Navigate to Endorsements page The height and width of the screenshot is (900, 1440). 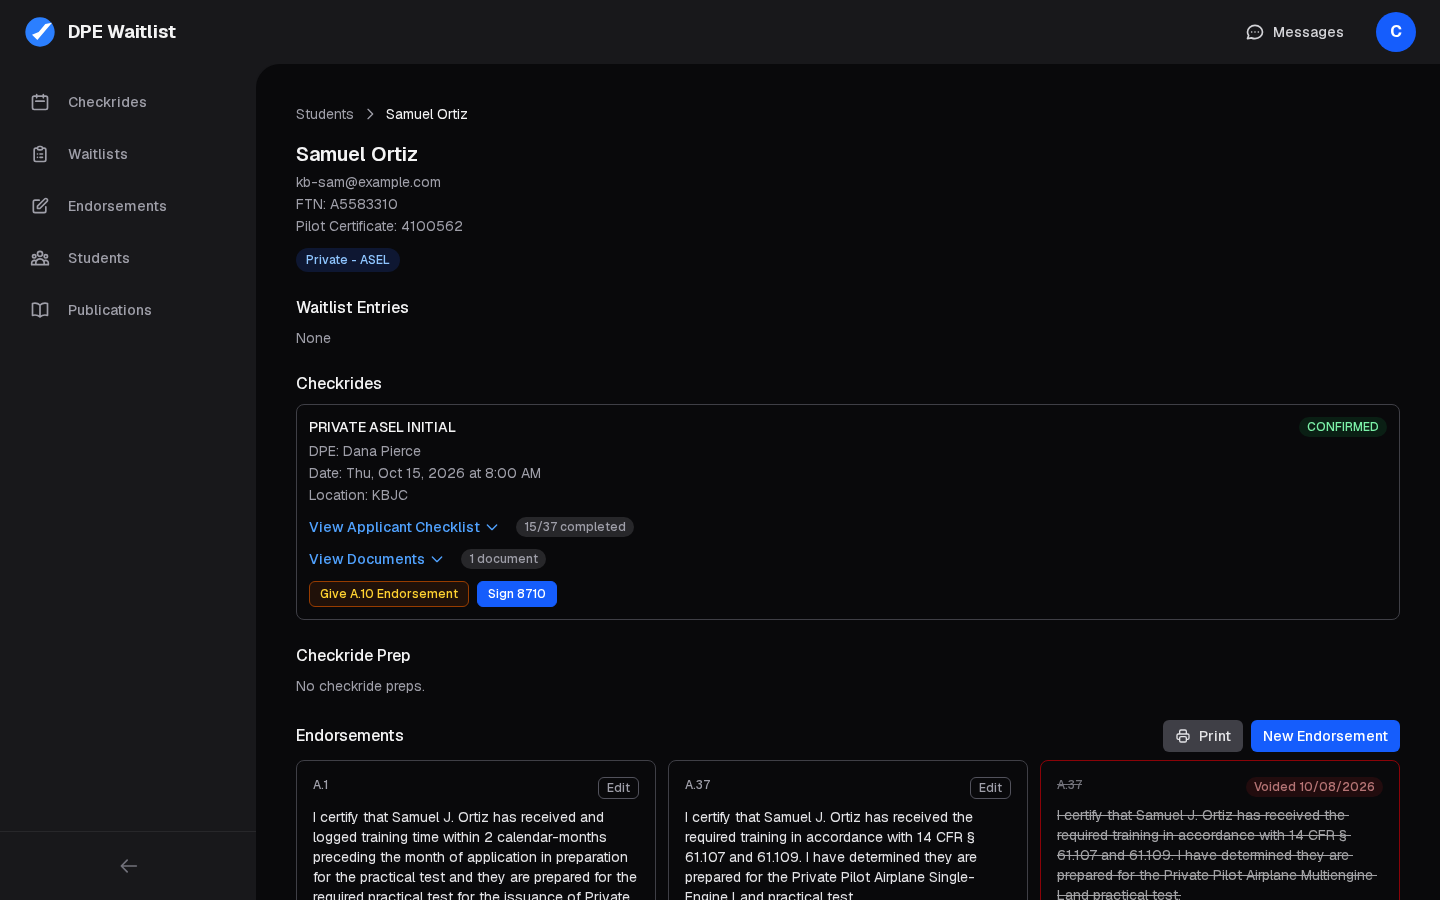tap(117, 206)
